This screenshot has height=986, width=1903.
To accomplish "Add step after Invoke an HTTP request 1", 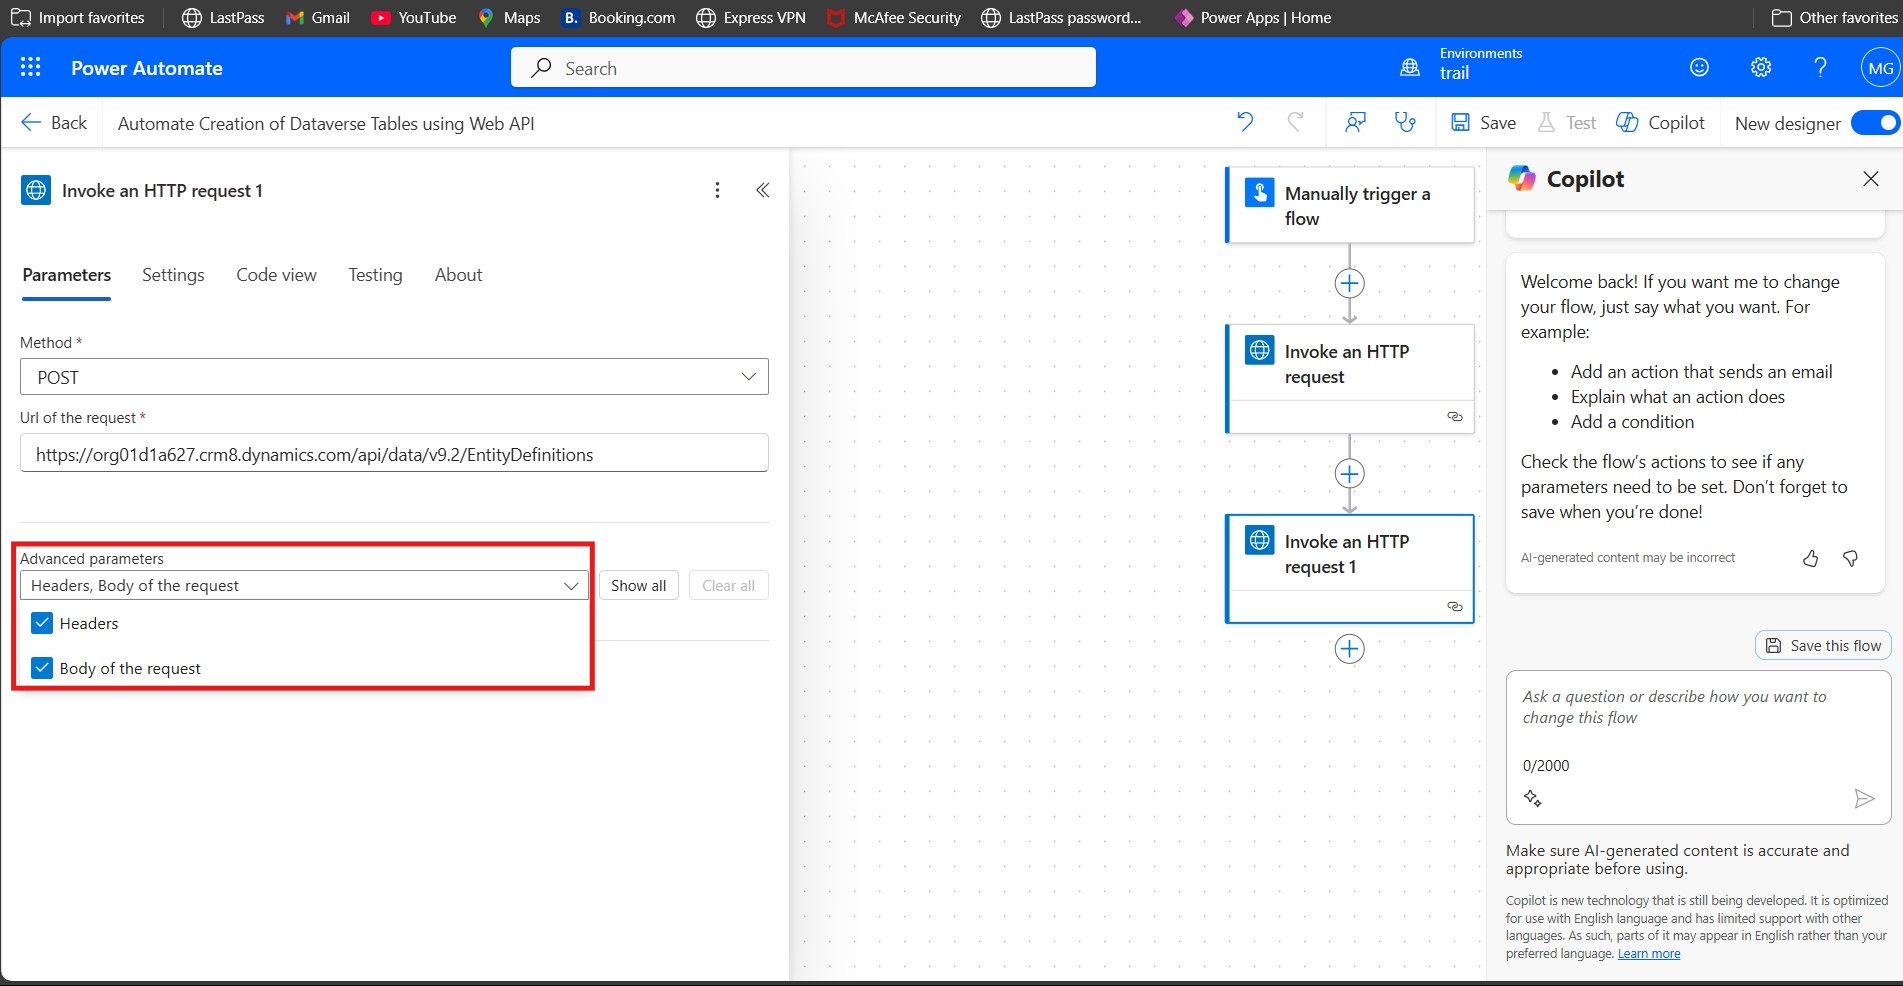I will click(x=1349, y=649).
